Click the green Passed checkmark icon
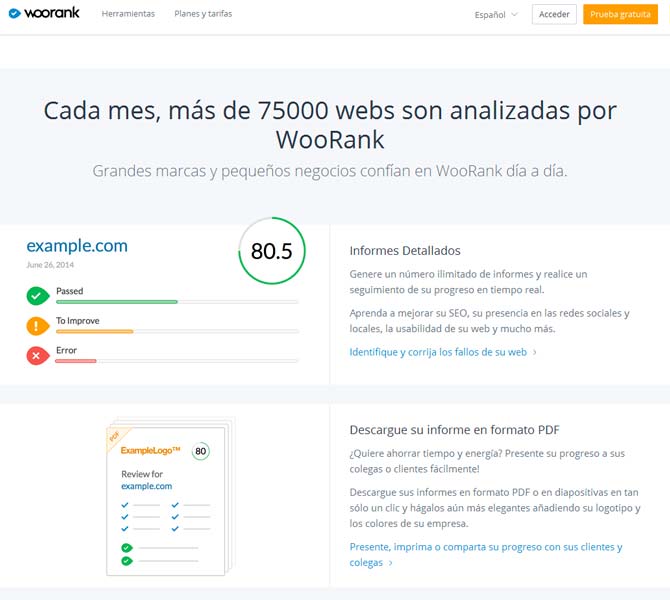Screen dimensions: 670x600 38,296
